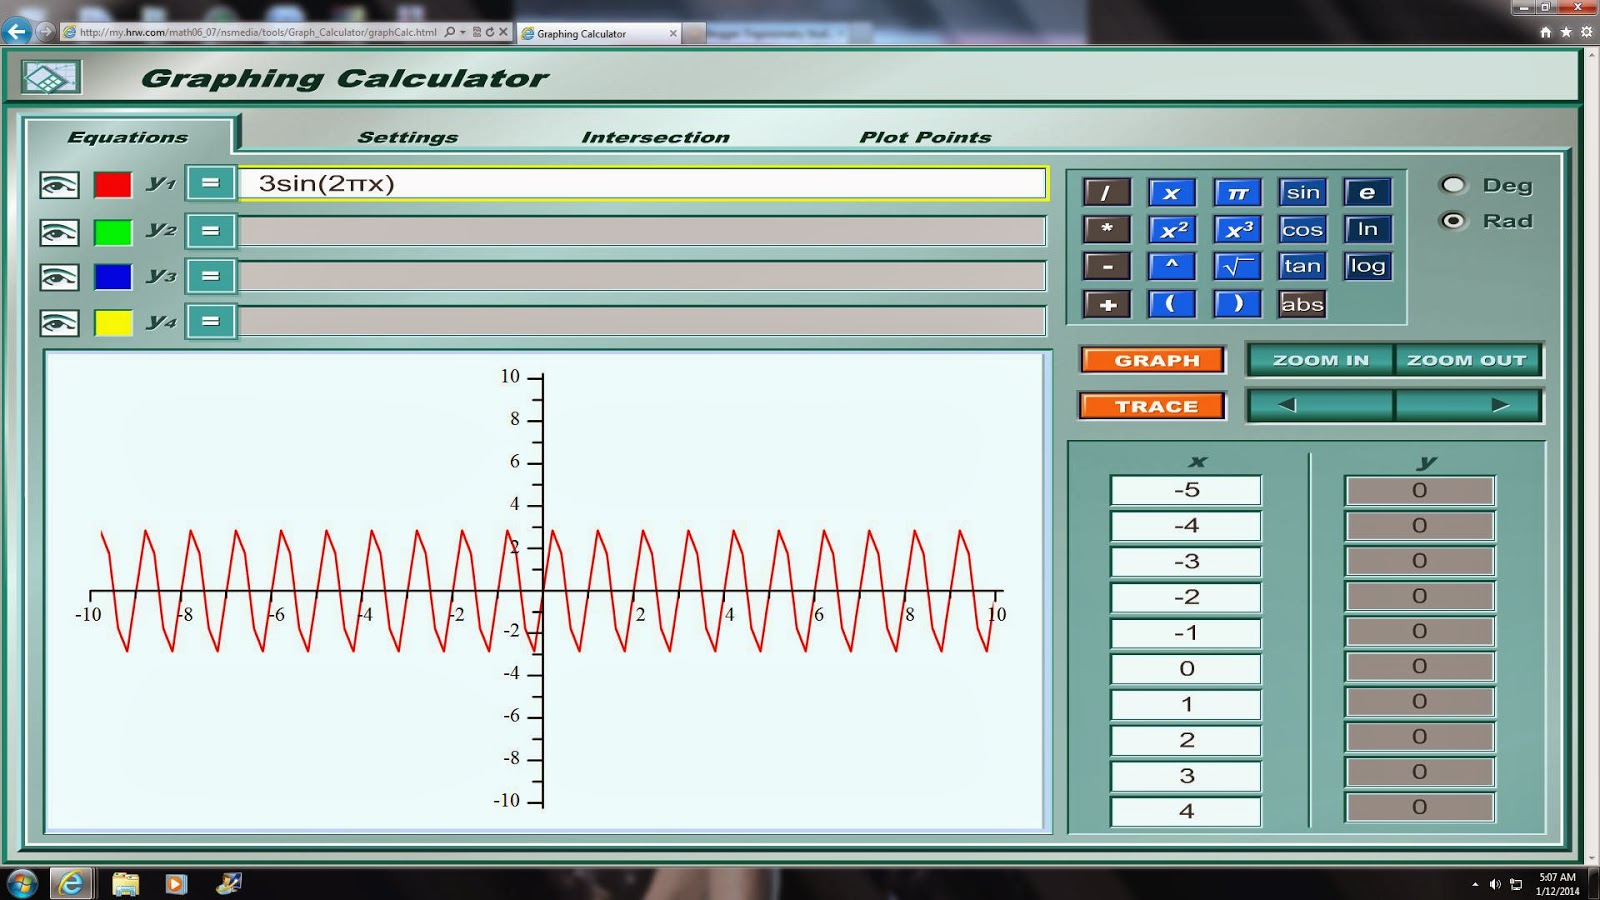Click the empty y2 equation field

click(642, 231)
